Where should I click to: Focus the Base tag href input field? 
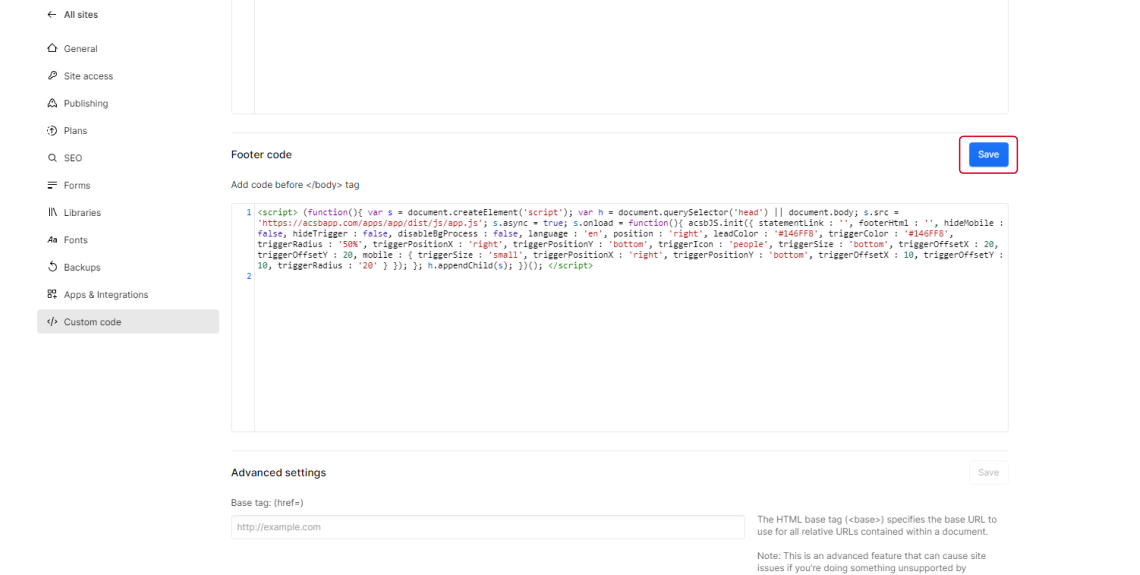(x=487, y=527)
